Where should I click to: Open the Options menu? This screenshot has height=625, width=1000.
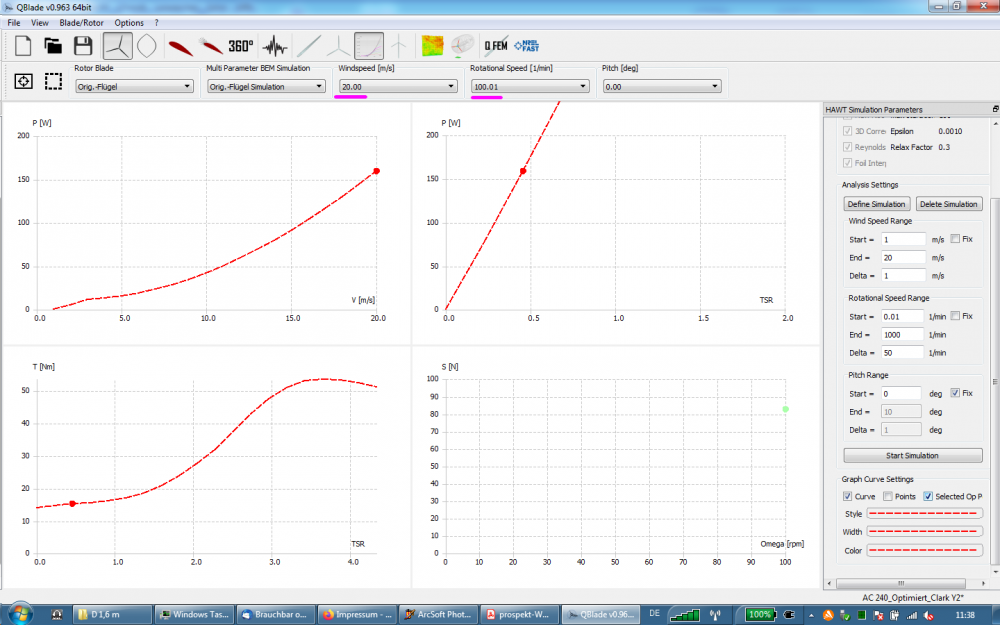pyautogui.click(x=129, y=22)
